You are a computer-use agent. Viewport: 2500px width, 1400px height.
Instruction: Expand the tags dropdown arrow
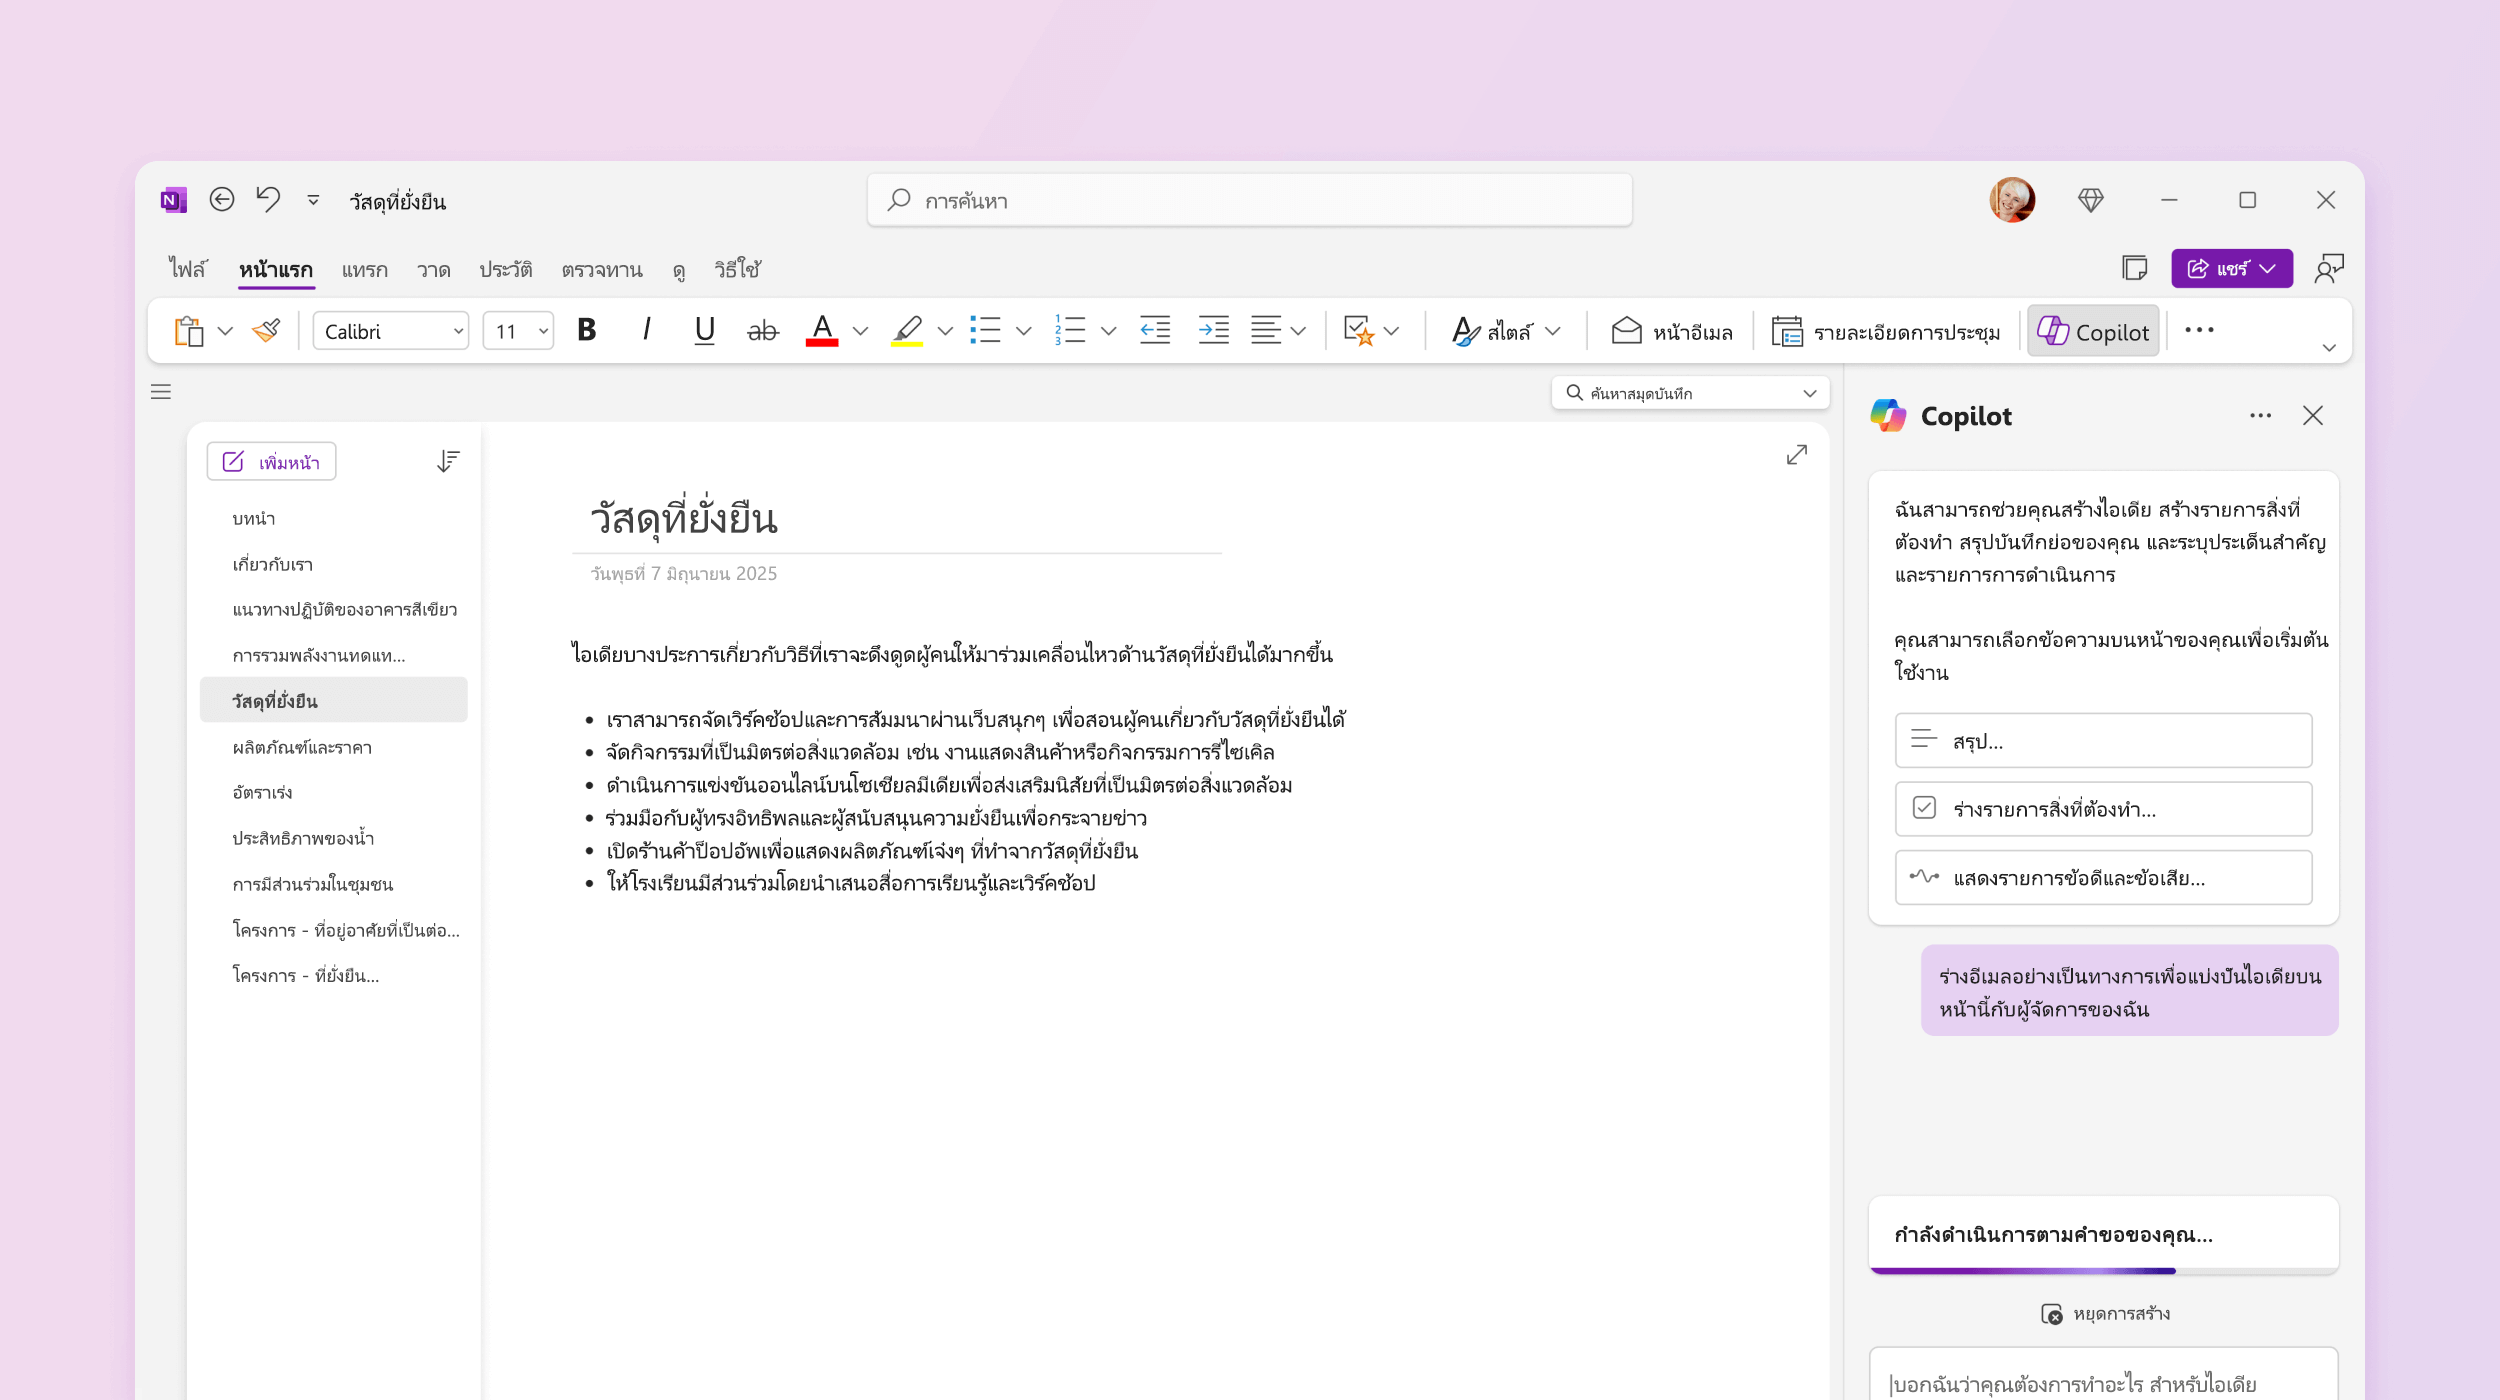tap(1391, 331)
